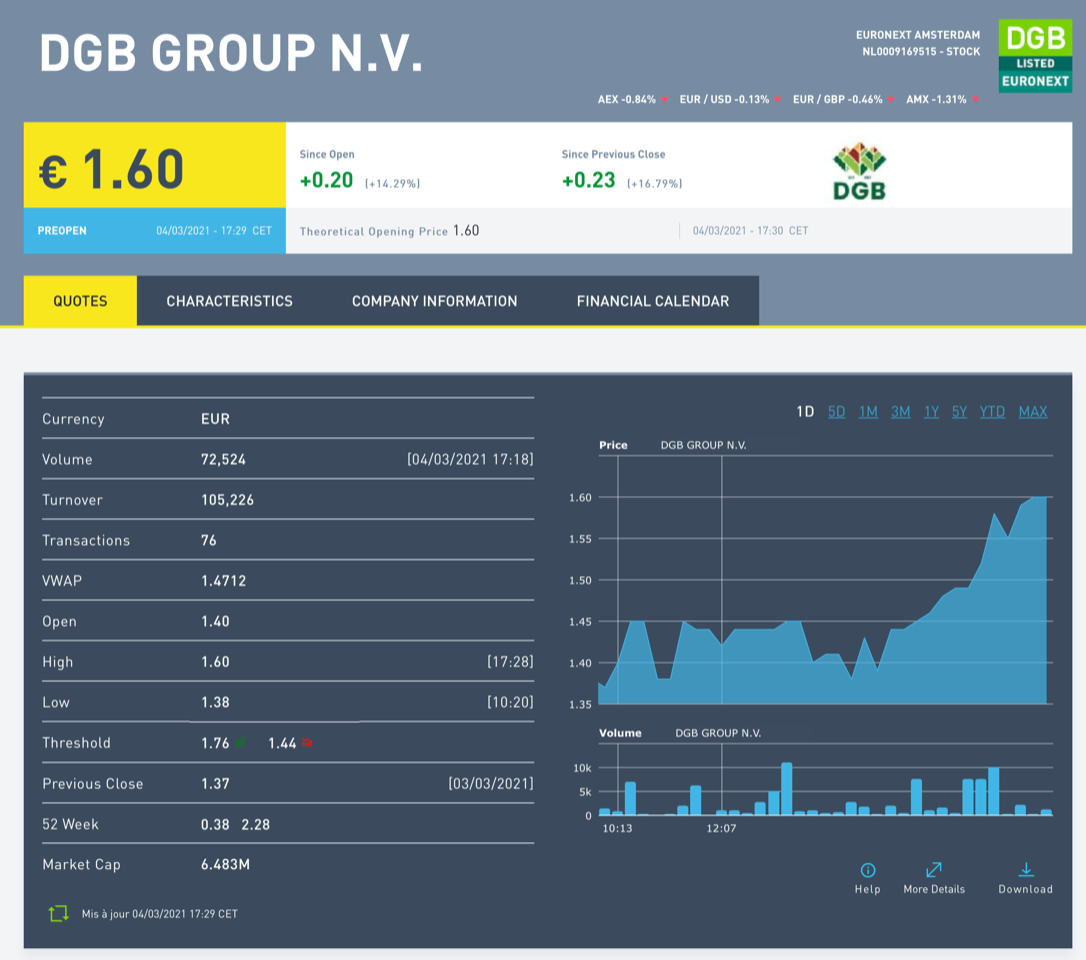Click the DGB company logo

(859, 171)
